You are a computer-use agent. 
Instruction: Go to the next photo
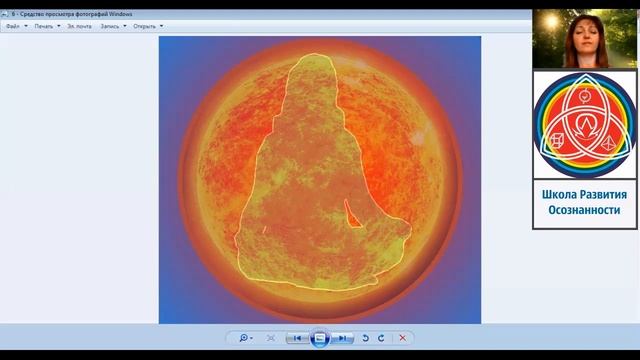pos(342,338)
